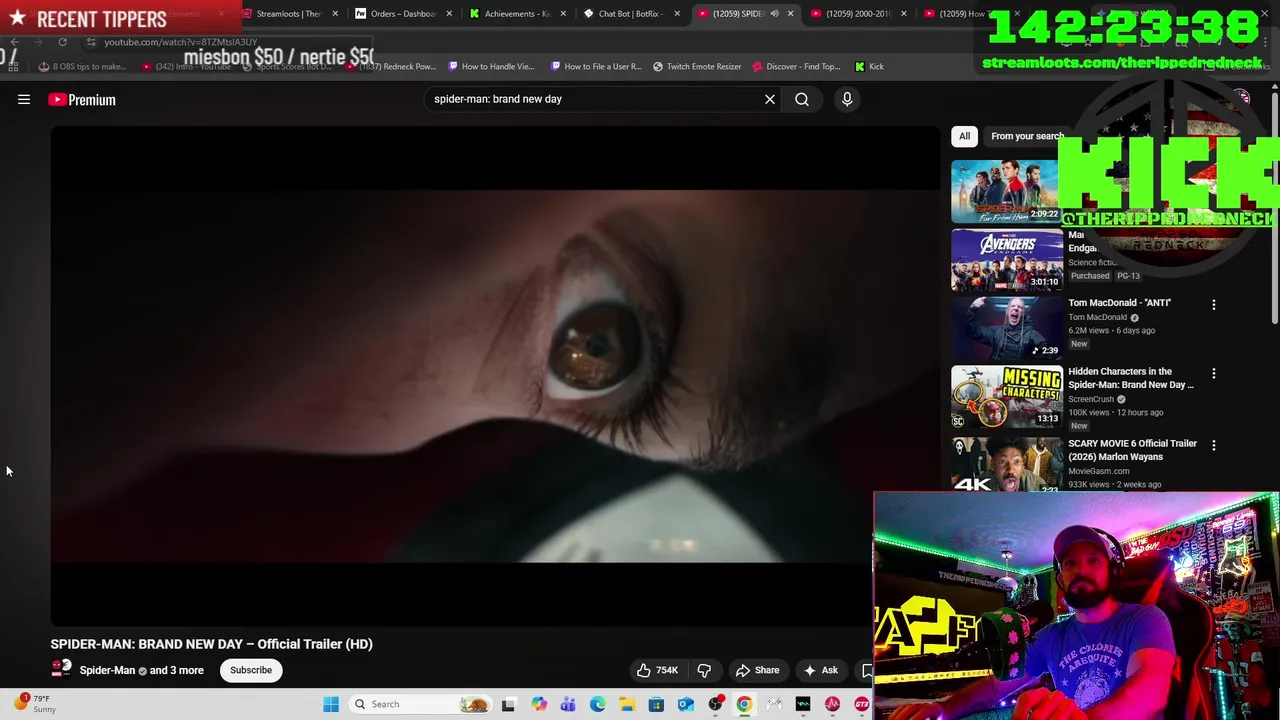The width and height of the screenshot is (1280, 720).
Task: Open Far From Home movie thumbnail
Action: 1006,191
